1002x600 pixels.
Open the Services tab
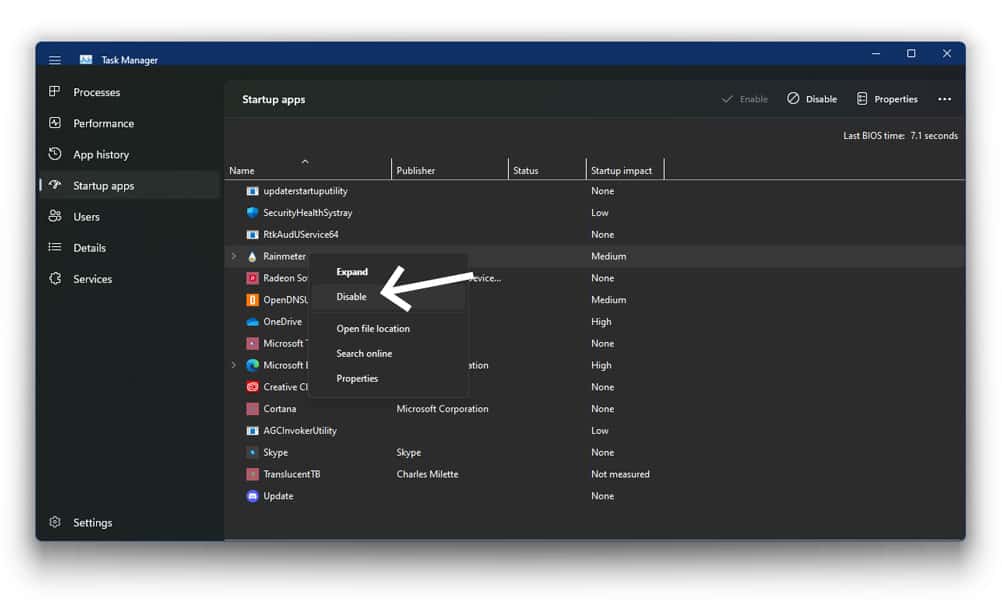pyautogui.click(x=130, y=279)
